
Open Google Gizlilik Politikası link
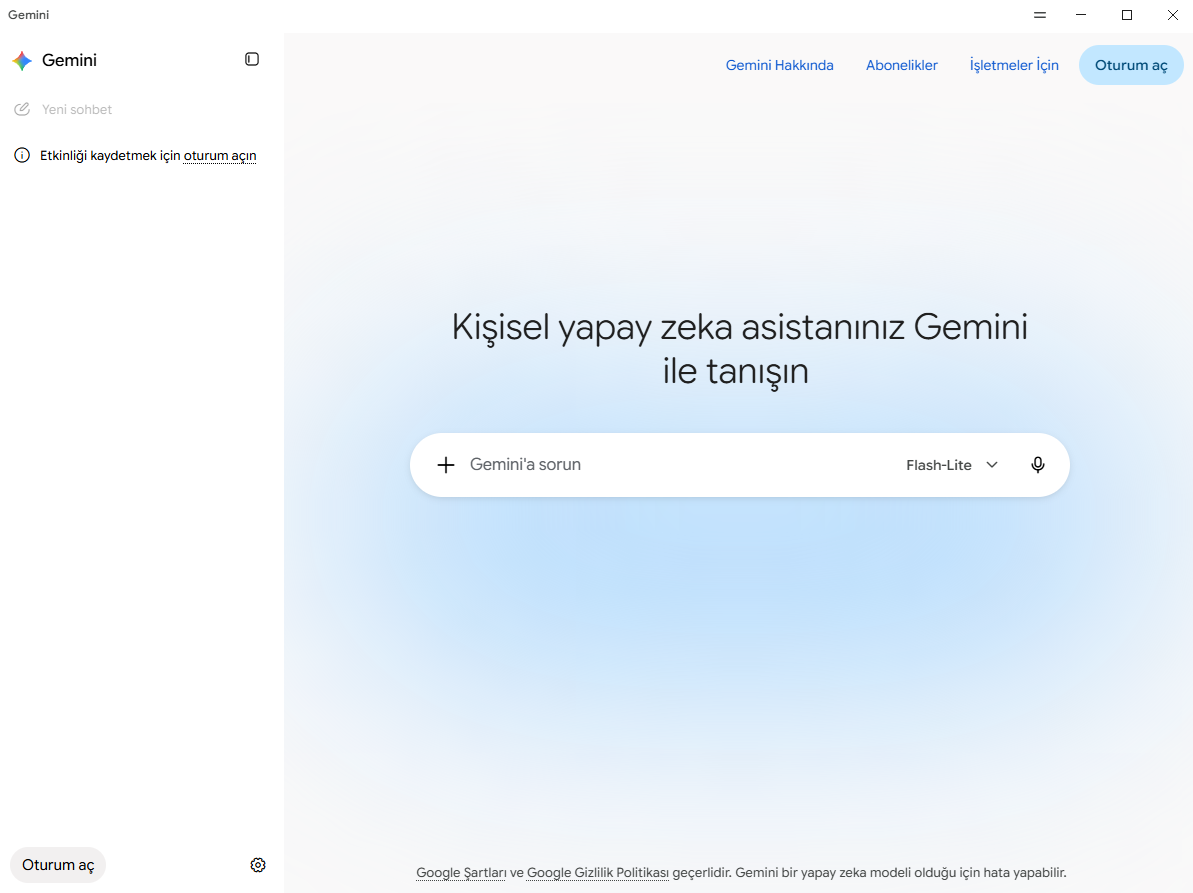597,872
